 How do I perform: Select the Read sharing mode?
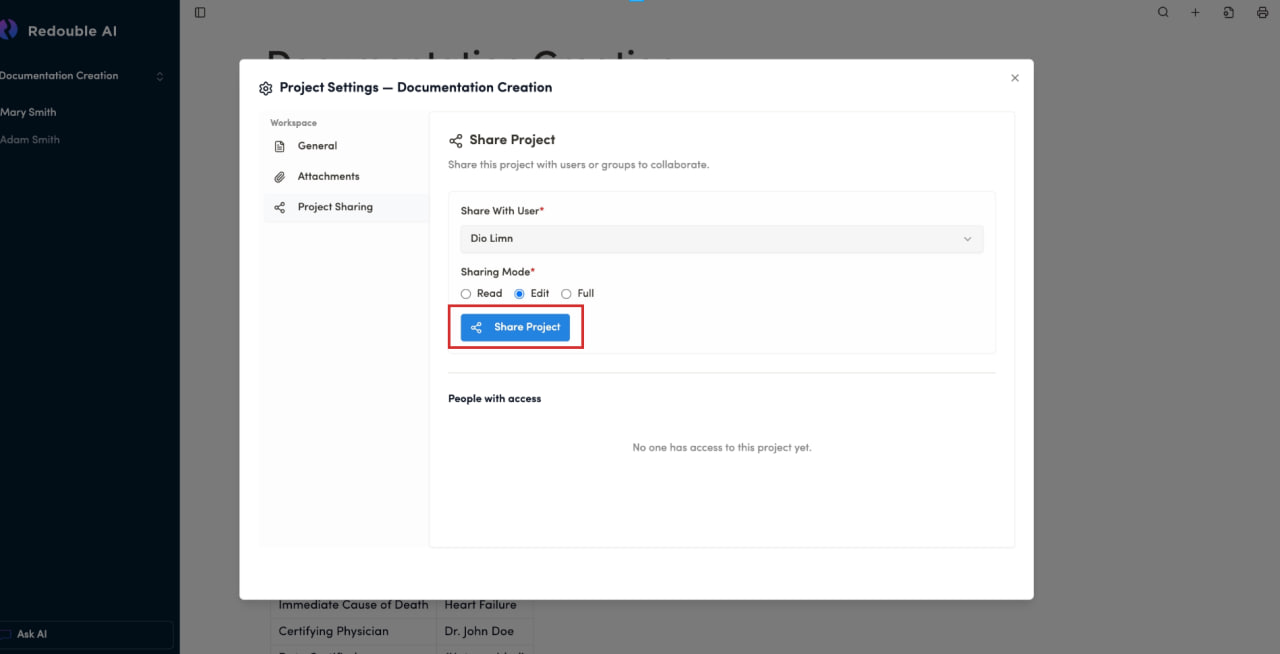tap(466, 294)
